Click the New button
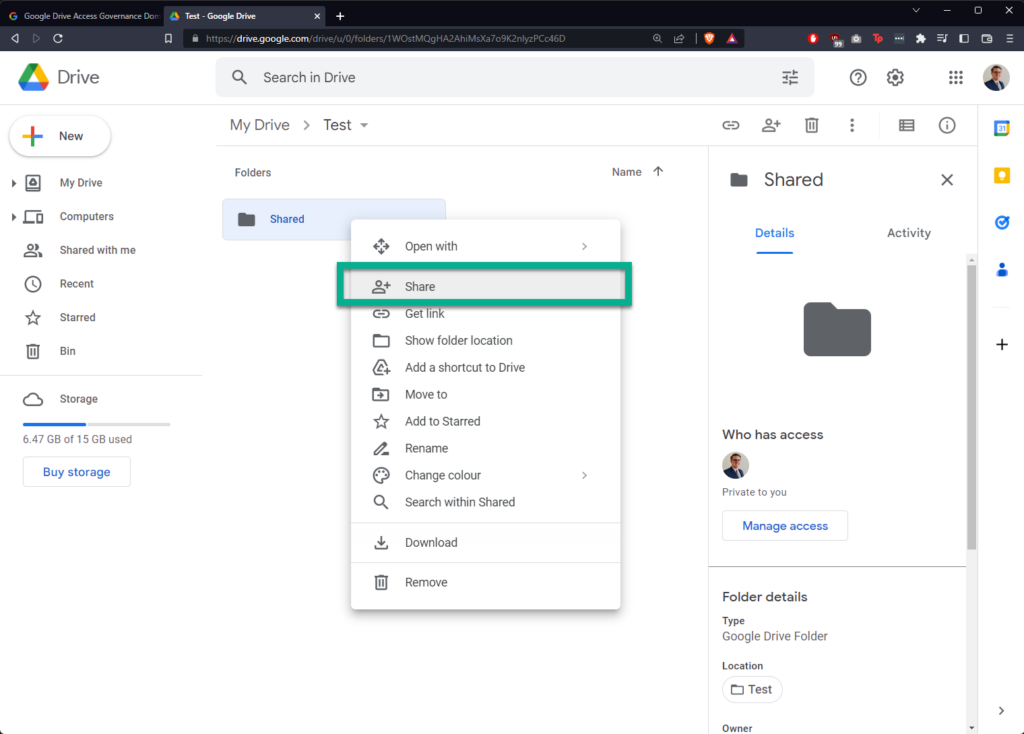This screenshot has width=1024, height=734. [59, 136]
